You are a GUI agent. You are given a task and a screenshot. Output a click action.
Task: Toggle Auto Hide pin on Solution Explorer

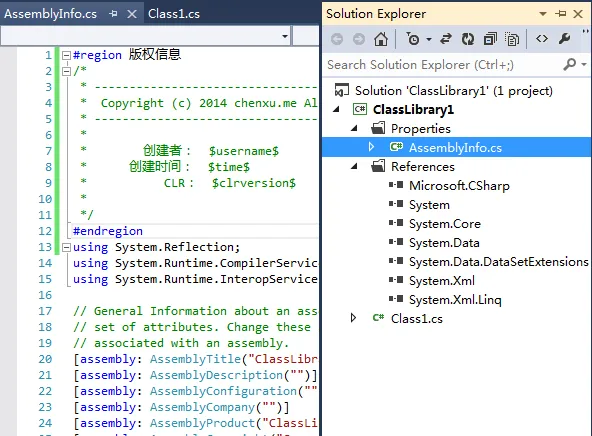[x=561, y=14]
